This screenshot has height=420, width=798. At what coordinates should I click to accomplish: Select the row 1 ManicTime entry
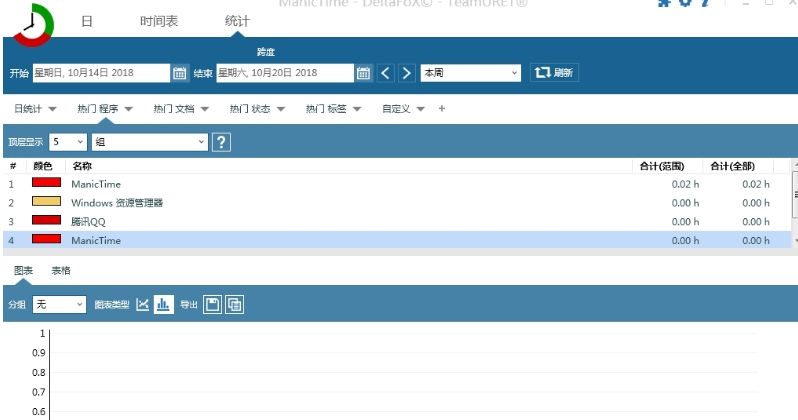point(397,184)
